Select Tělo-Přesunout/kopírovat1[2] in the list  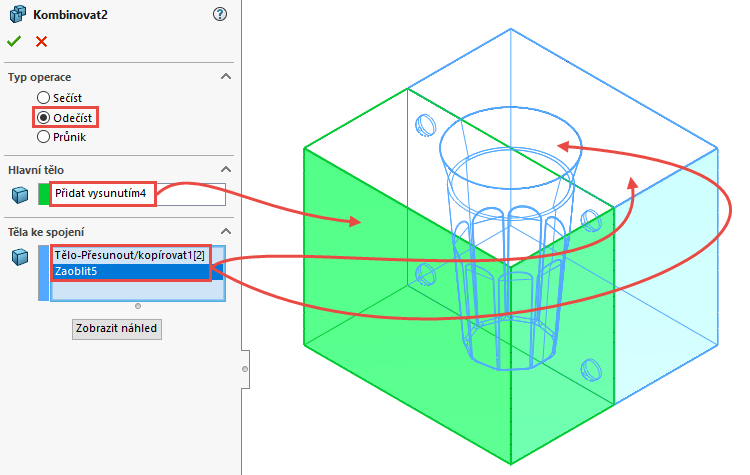(x=130, y=255)
